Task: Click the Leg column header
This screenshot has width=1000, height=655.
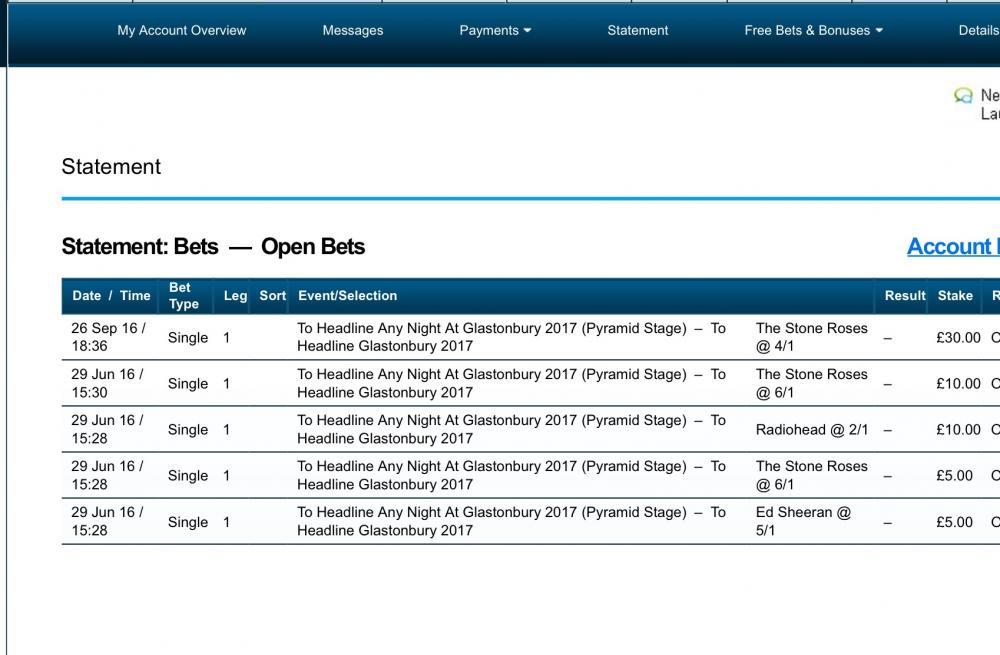Action: click(235, 296)
